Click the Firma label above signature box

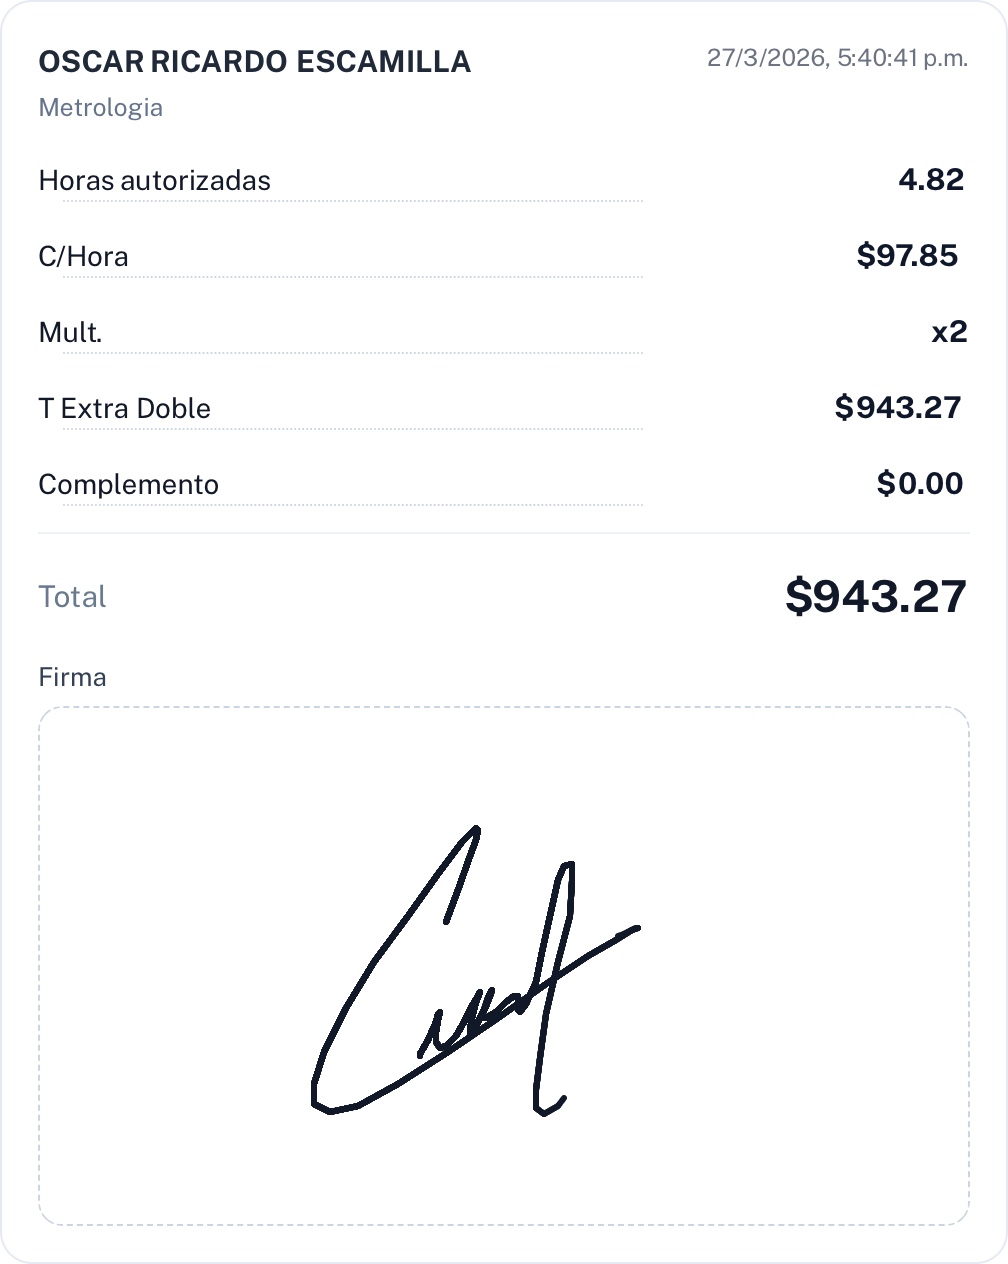(x=72, y=678)
